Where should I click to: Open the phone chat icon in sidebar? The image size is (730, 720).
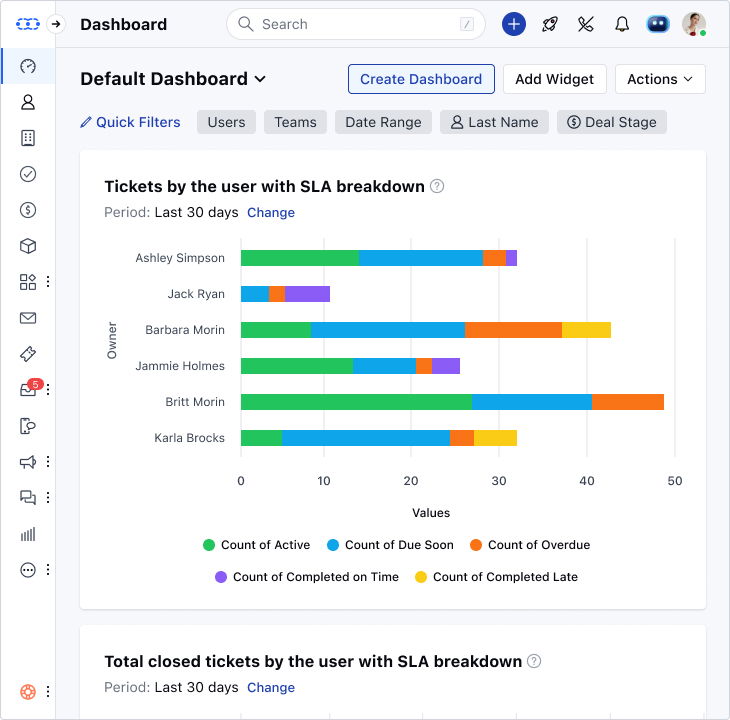(28, 426)
